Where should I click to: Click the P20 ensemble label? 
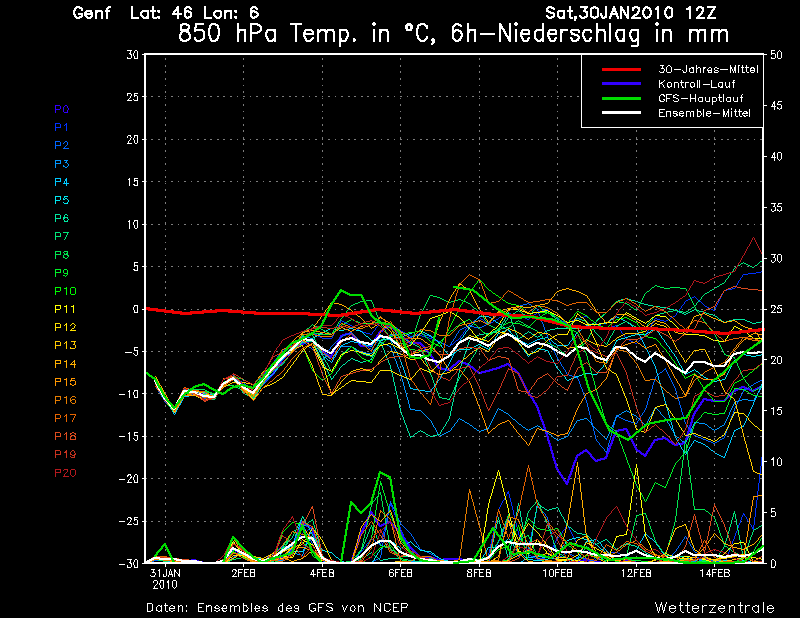[65, 473]
